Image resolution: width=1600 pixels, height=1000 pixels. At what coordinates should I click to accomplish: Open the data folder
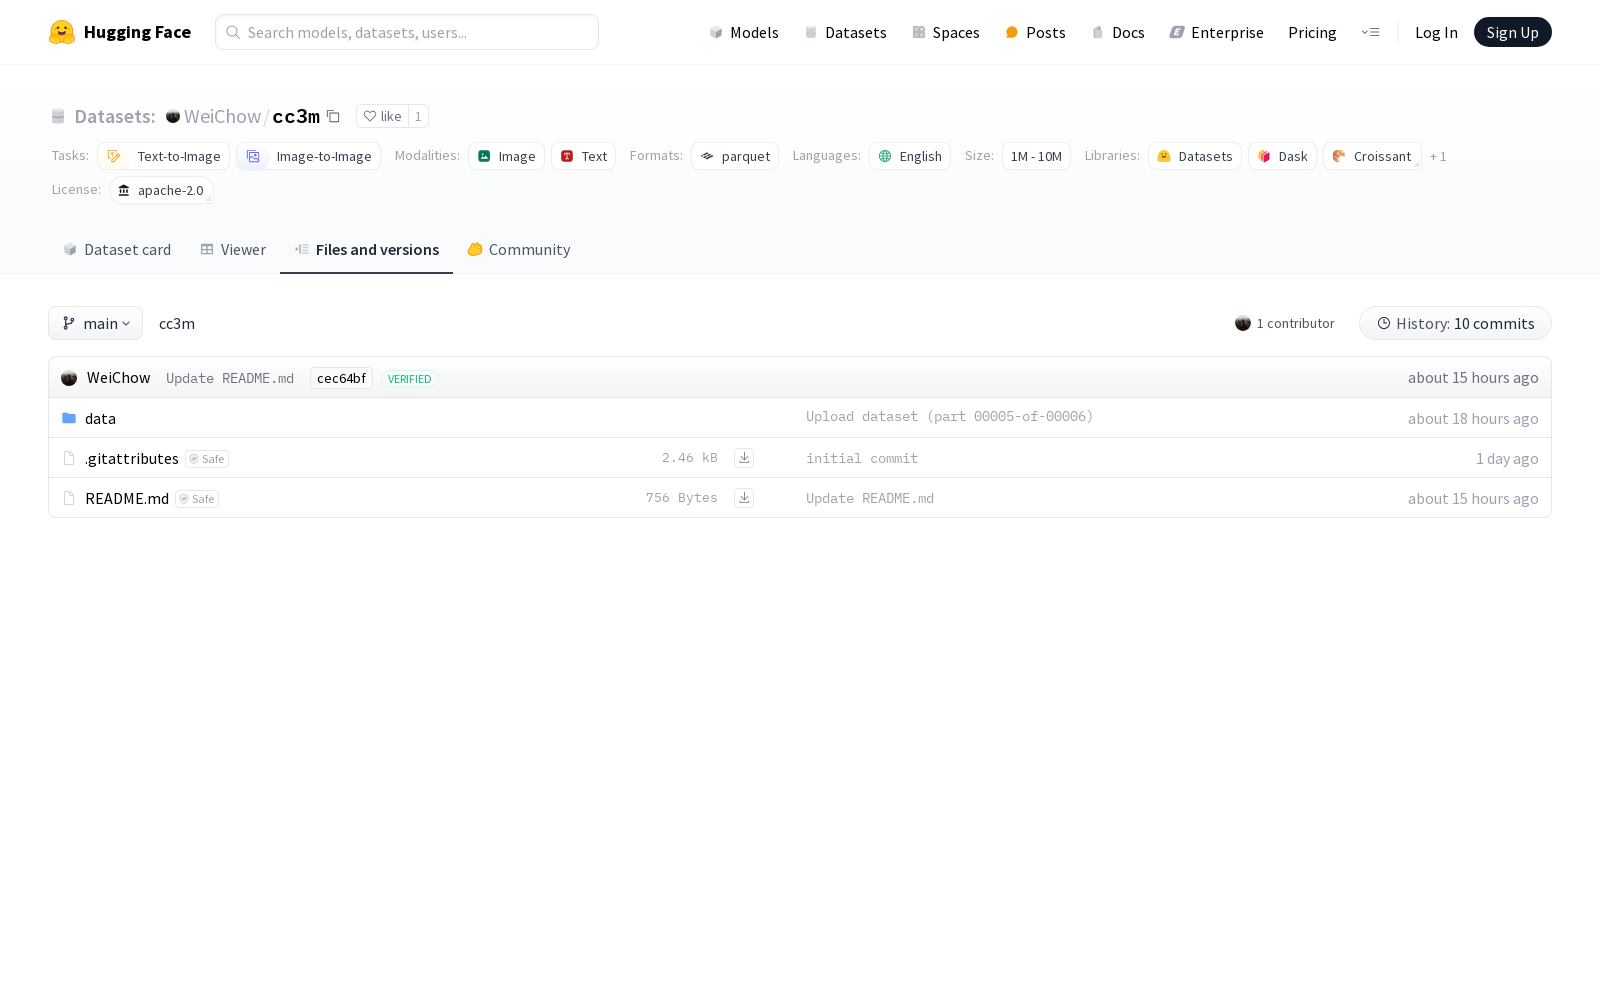point(100,419)
